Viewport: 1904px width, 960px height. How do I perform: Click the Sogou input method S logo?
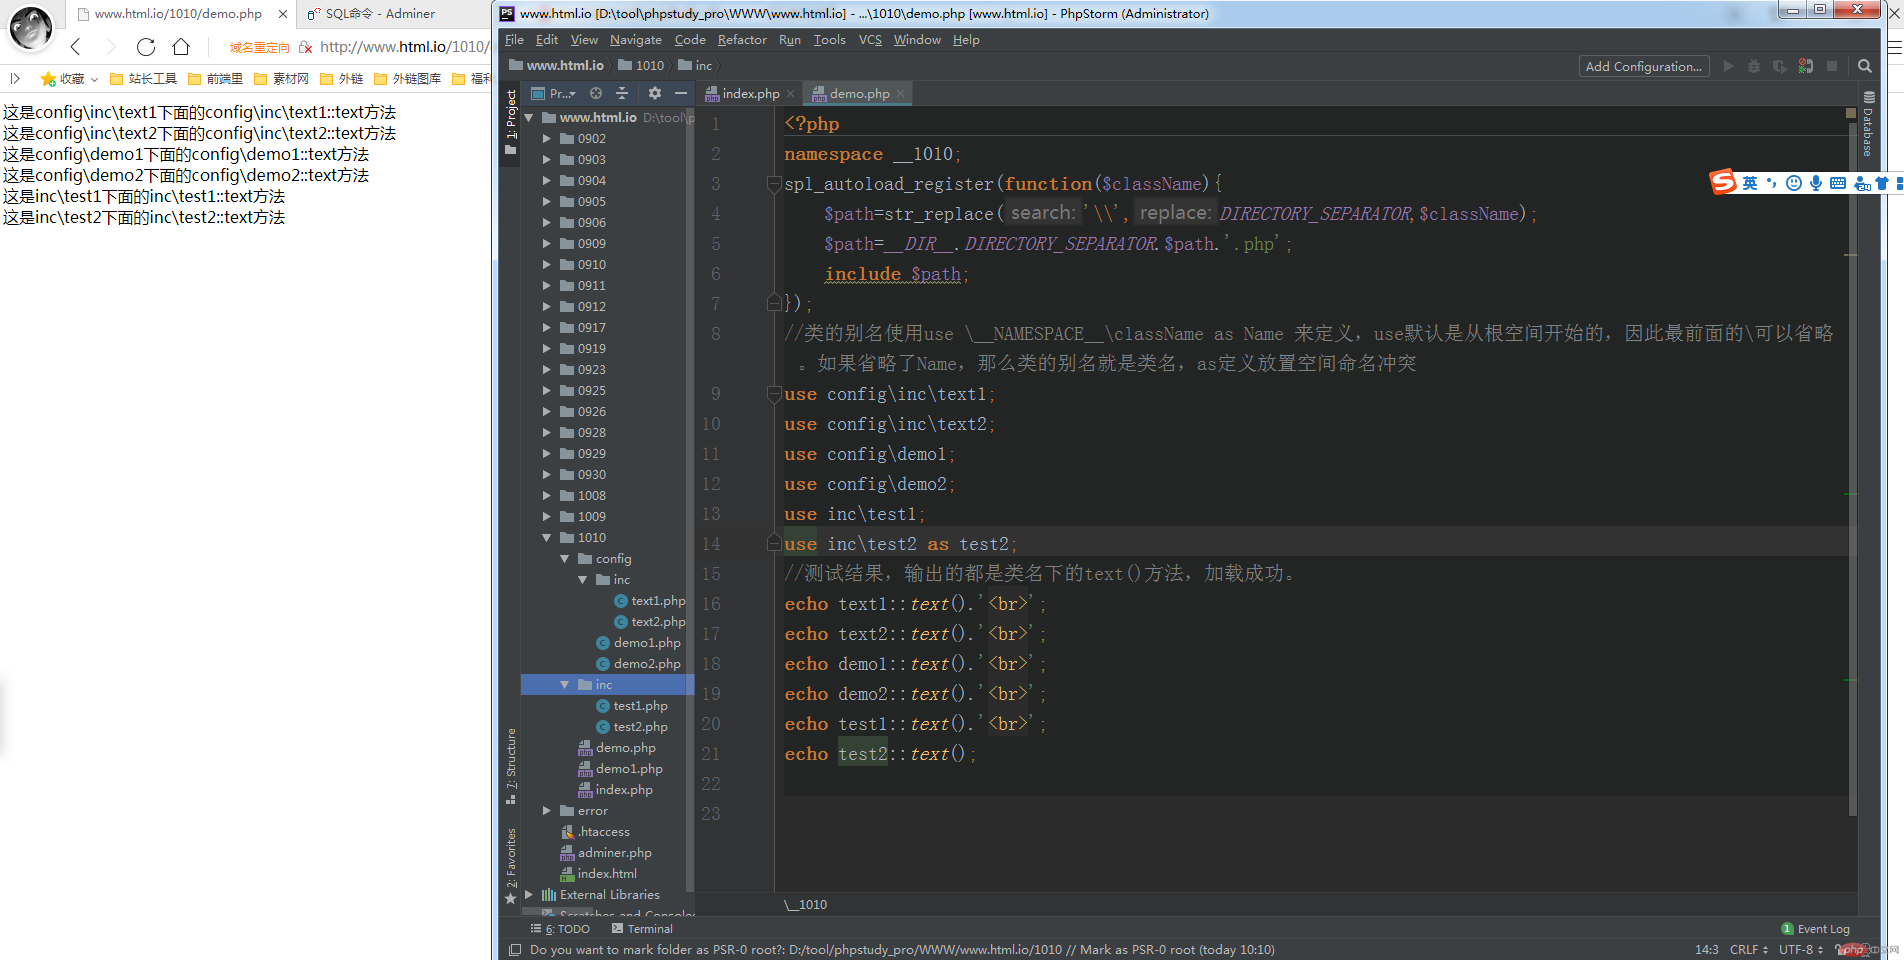(x=1723, y=182)
